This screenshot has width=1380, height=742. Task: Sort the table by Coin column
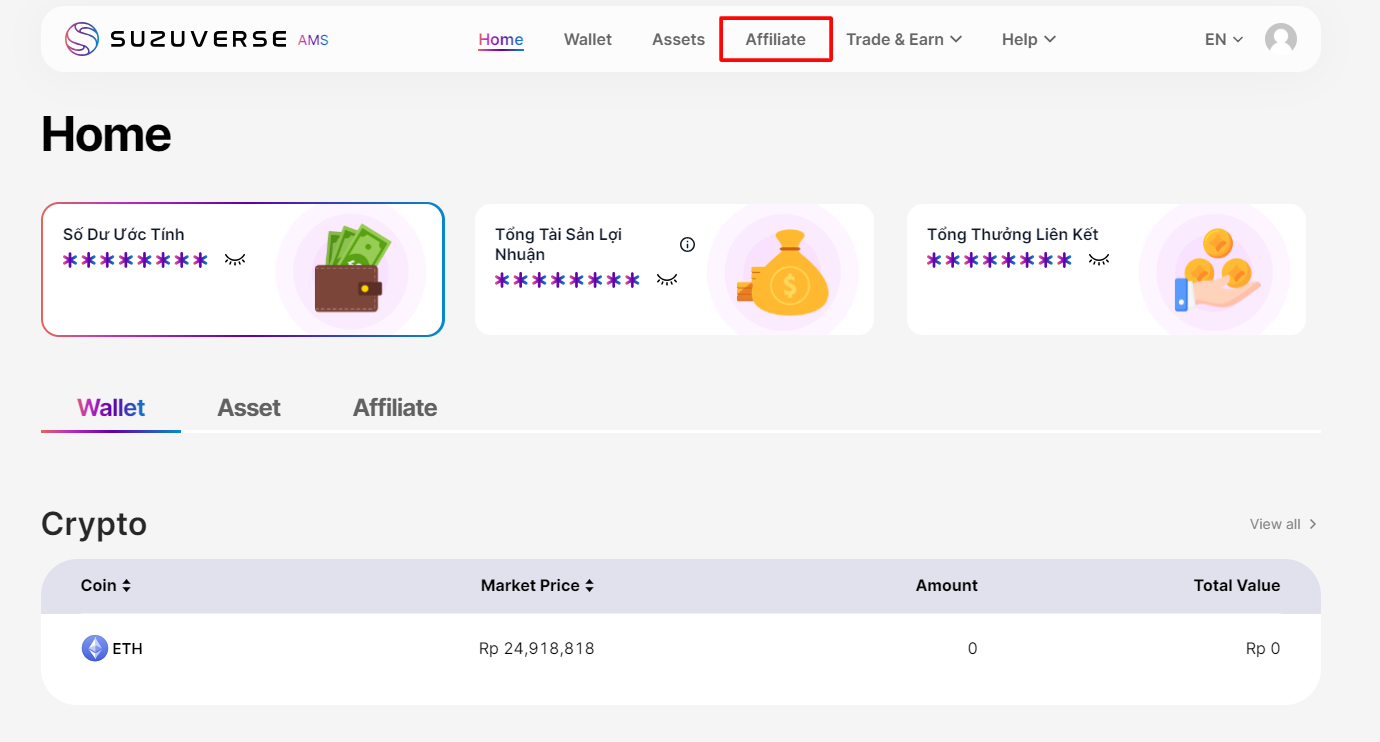[x=106, y=586]
